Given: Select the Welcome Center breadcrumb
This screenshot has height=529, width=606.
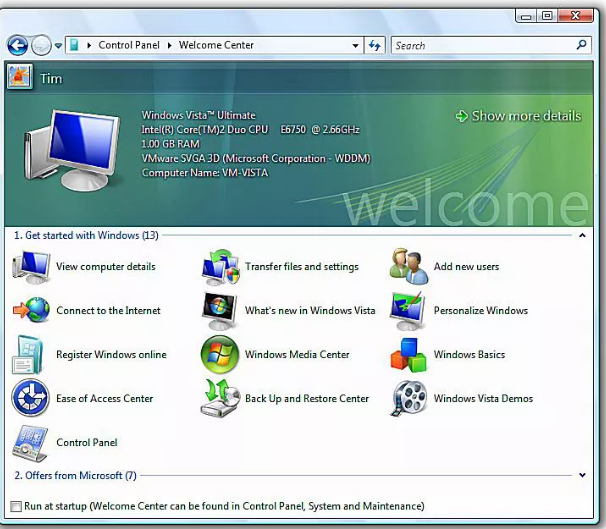Looking at the screenshot, I should pos(216,45).
